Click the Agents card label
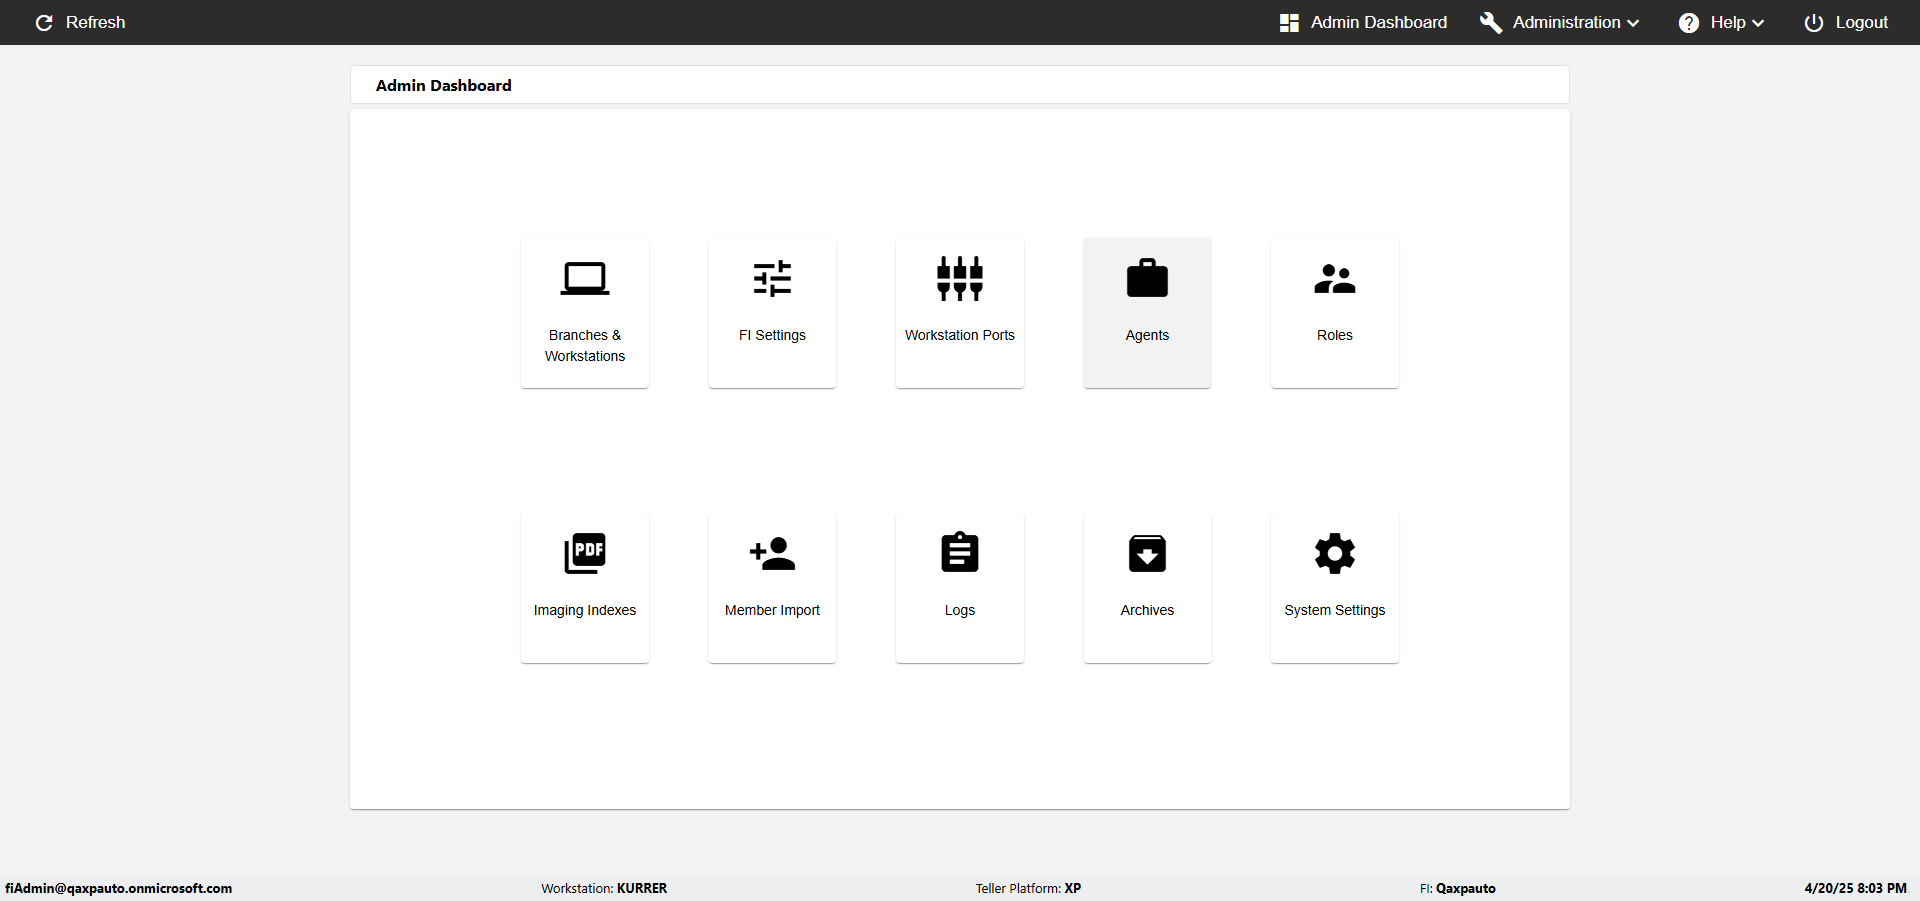Screen dimensions: 1920x901 pyautogui.click(x=1147, y=335)
